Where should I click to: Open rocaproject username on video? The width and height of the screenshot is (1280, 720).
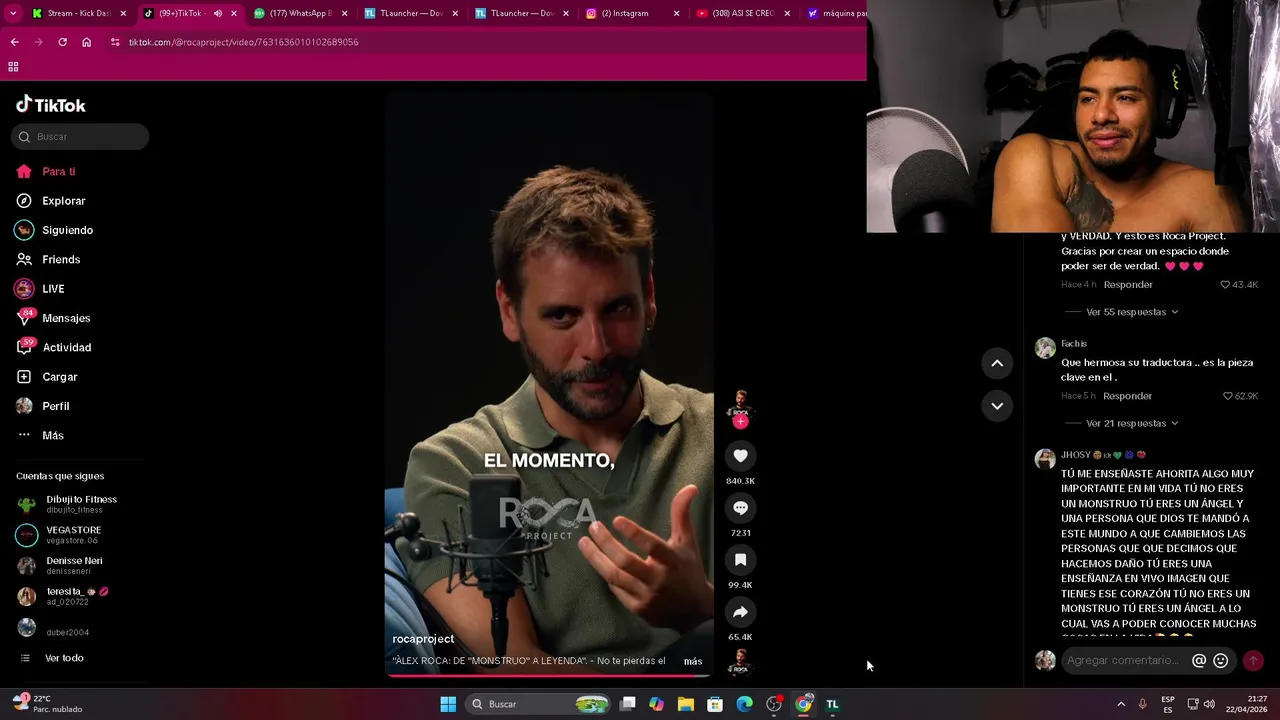tap(423, 639)
